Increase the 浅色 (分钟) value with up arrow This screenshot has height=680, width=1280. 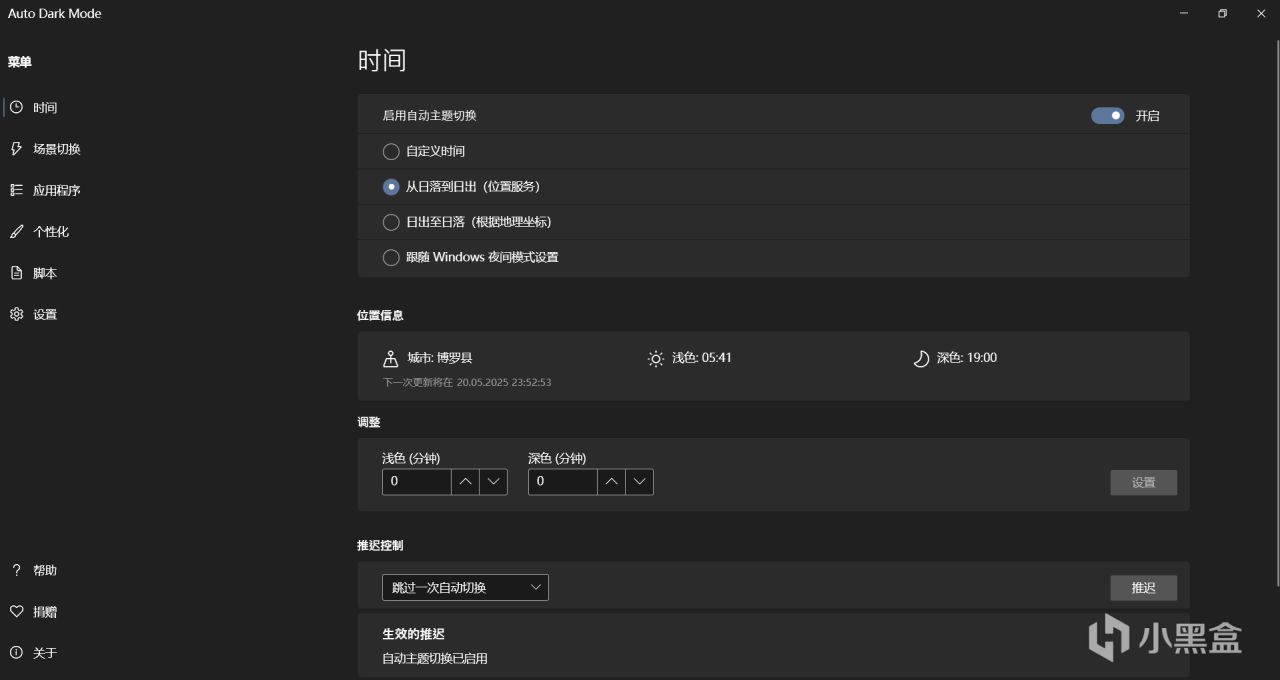(465, 482)
